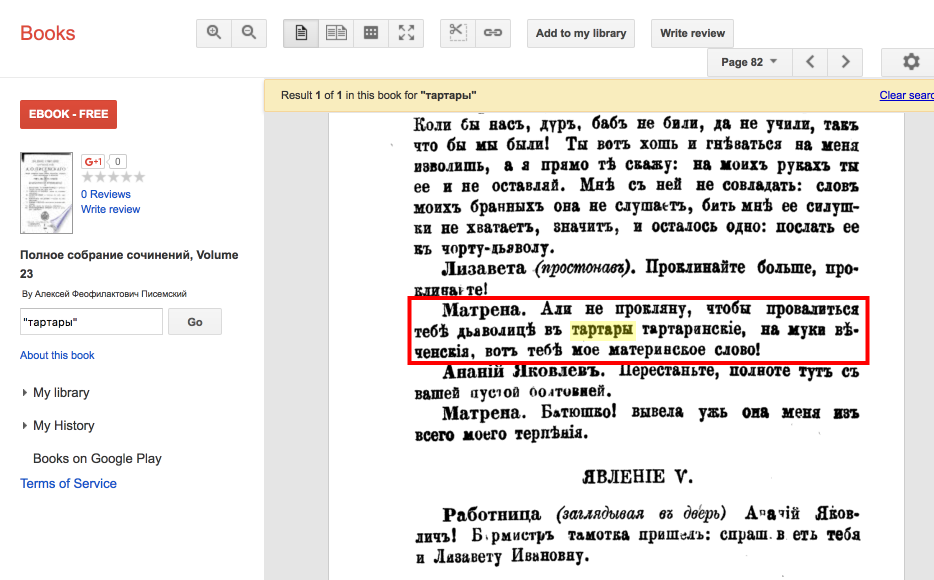The height and width of the screenshot is (580, 934).
Task: Click the +1 count box showing 0
Action: coord(117,161)
